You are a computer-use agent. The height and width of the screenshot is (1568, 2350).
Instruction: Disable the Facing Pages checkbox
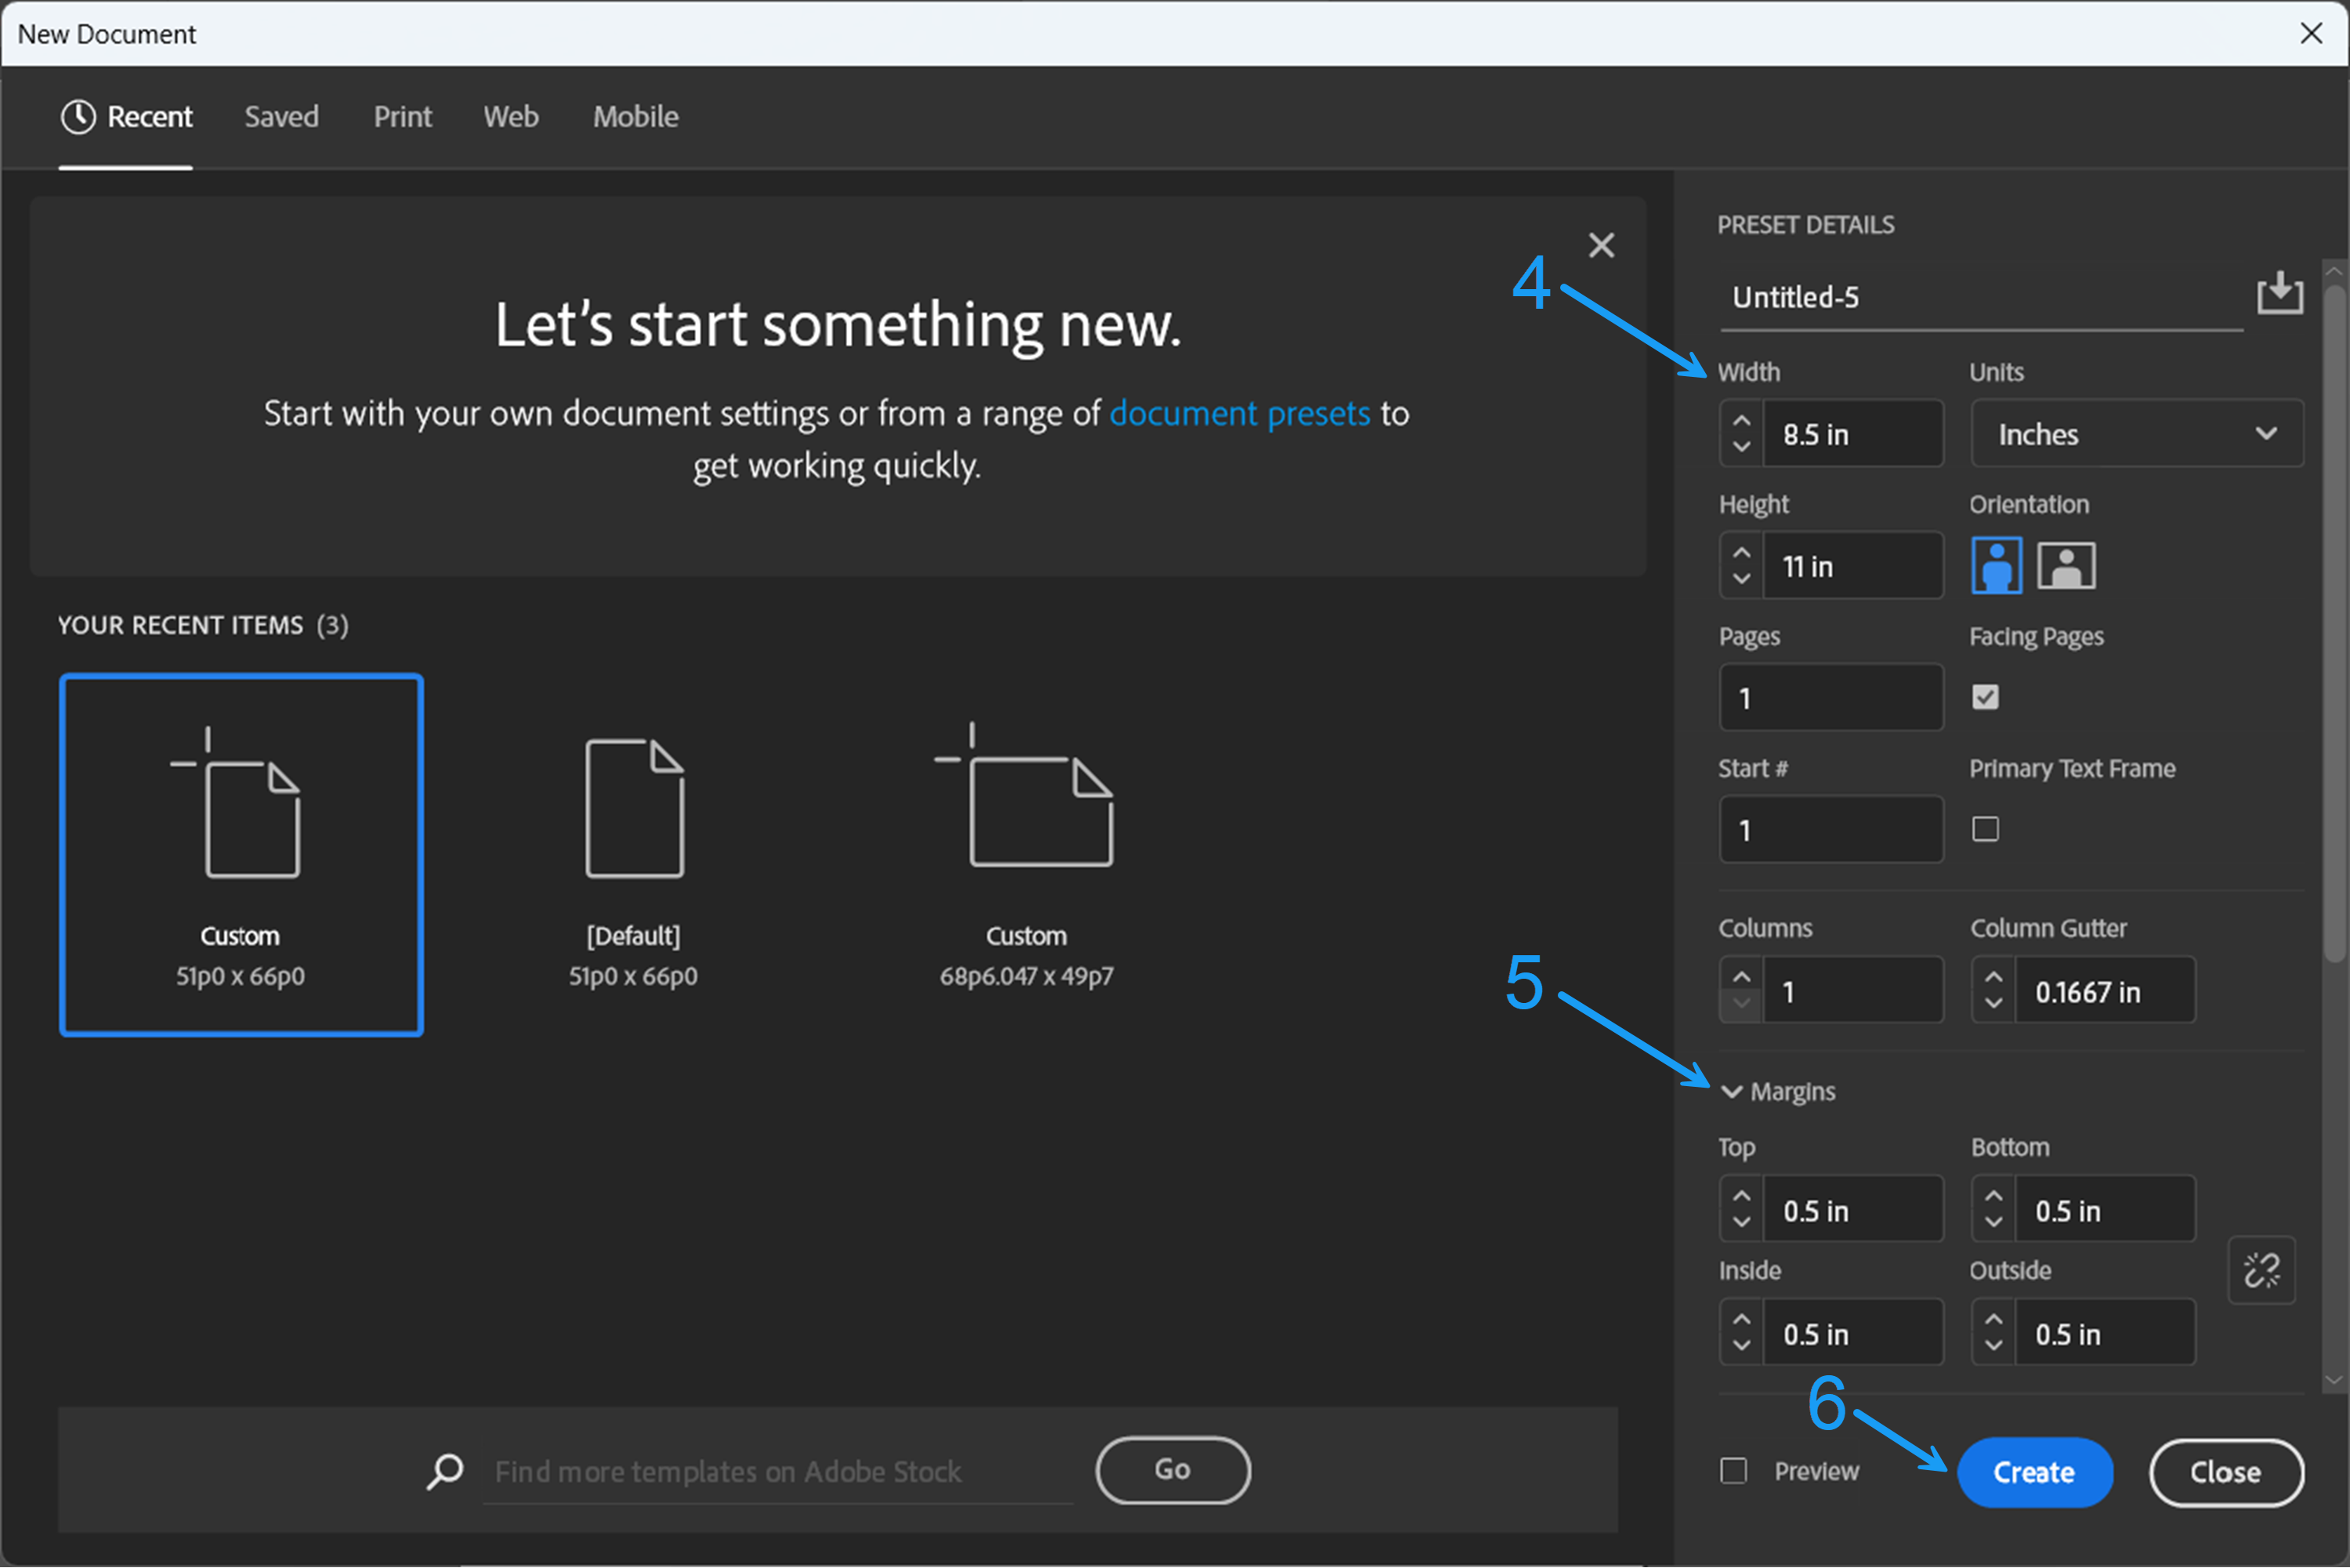tap(1985, 697)
